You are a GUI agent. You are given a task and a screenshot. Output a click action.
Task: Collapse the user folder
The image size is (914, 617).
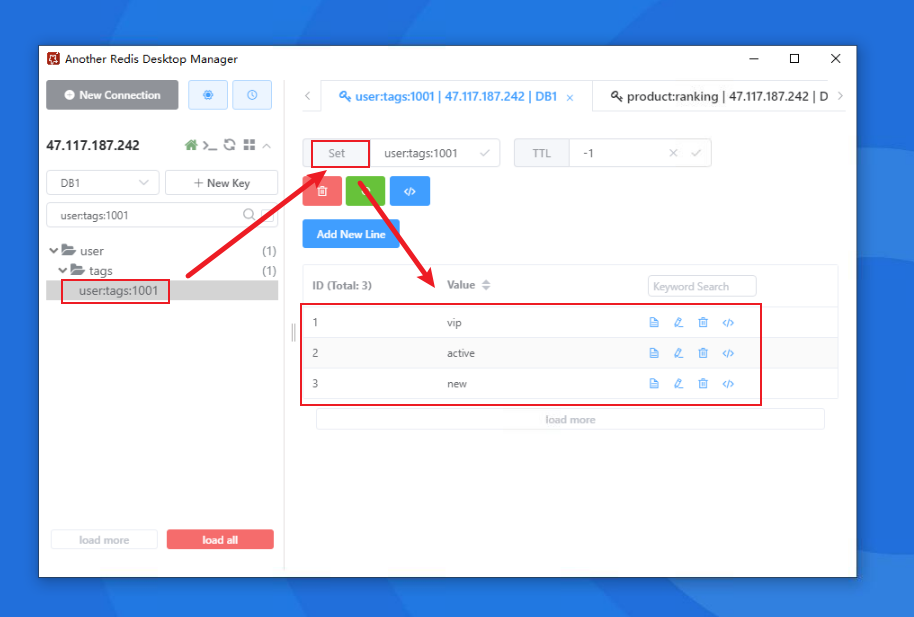pyautogui.click(x=54, y=251)
